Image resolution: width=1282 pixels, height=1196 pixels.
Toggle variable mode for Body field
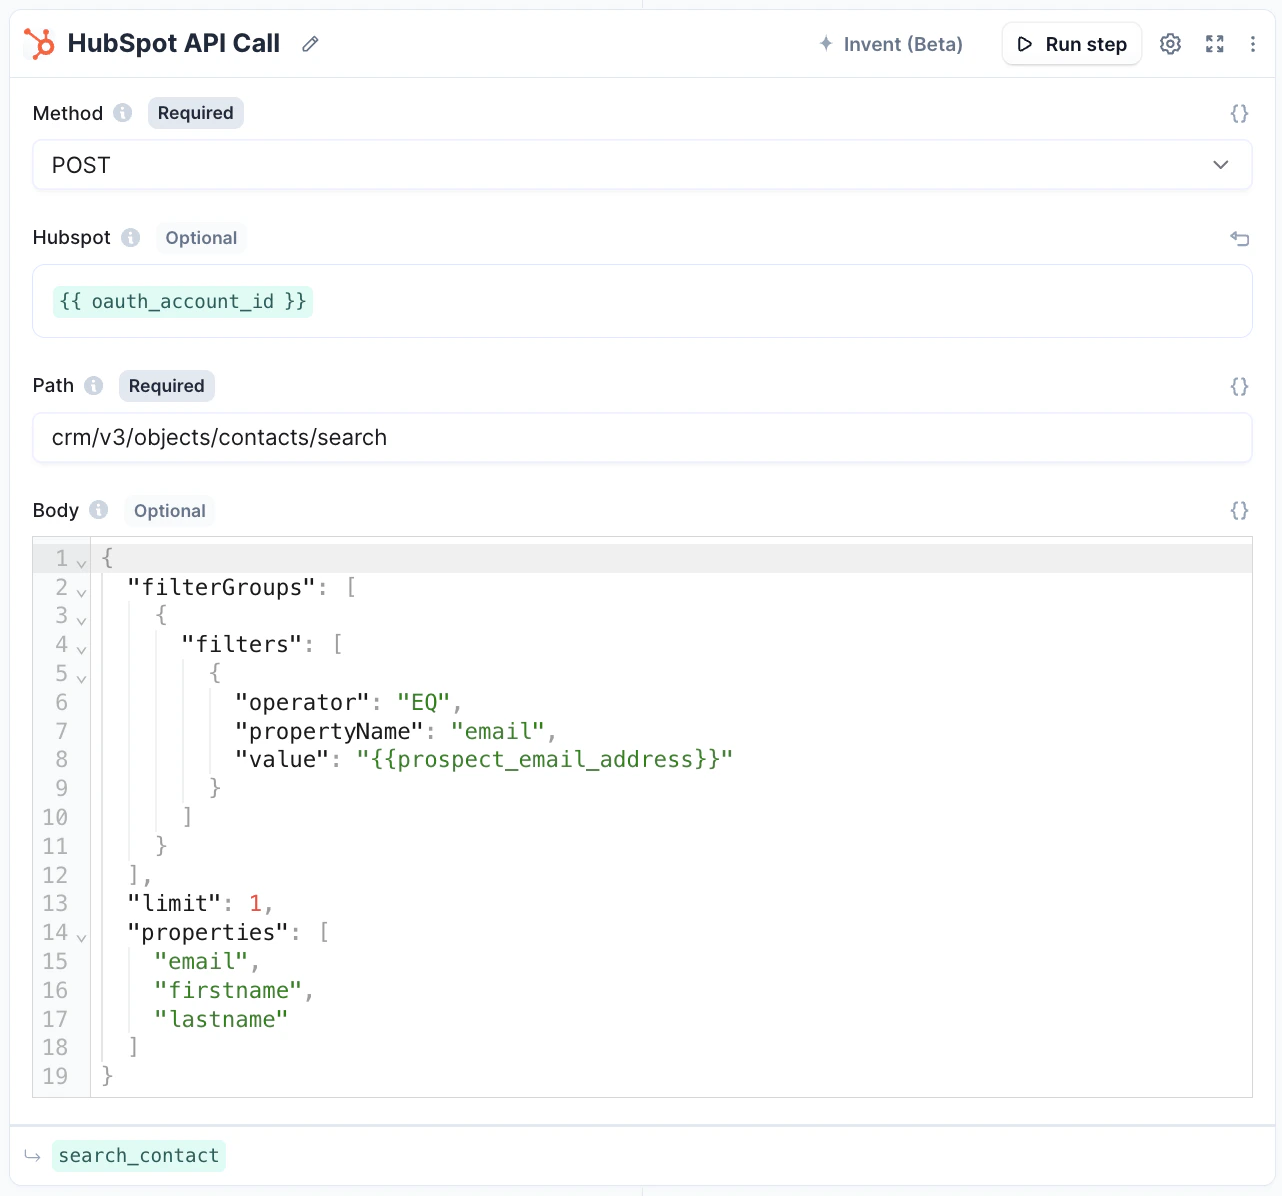pyautogui.click(x=1240, y=511)
